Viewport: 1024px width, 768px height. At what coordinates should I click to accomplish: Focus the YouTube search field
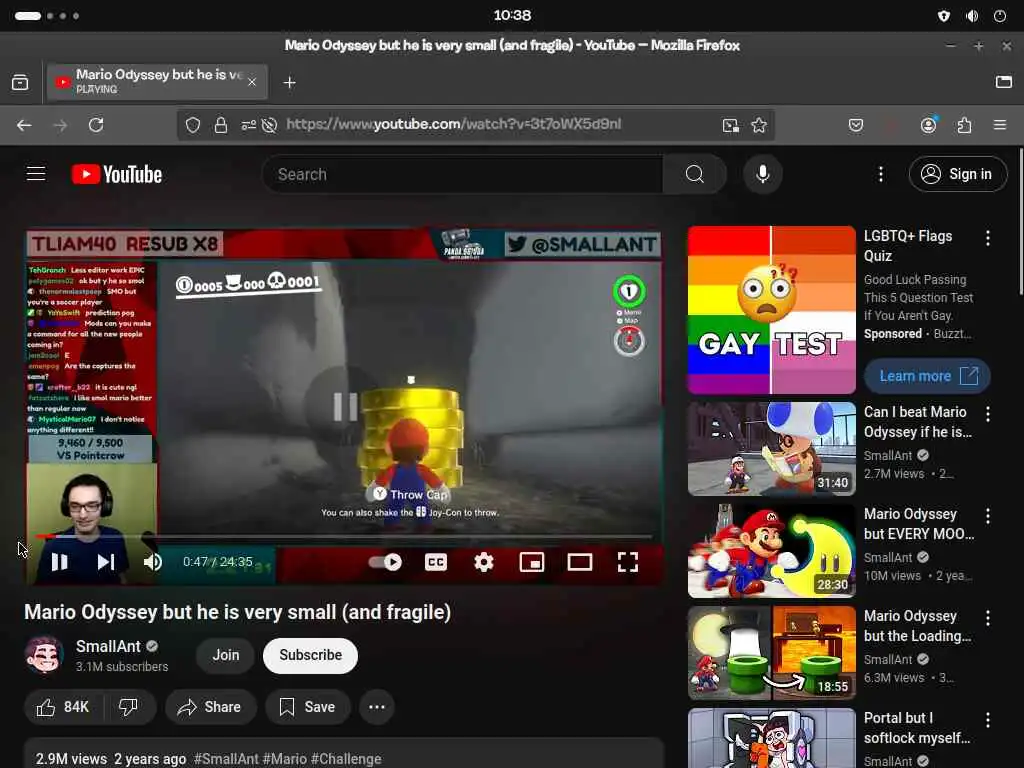point(462,174)
